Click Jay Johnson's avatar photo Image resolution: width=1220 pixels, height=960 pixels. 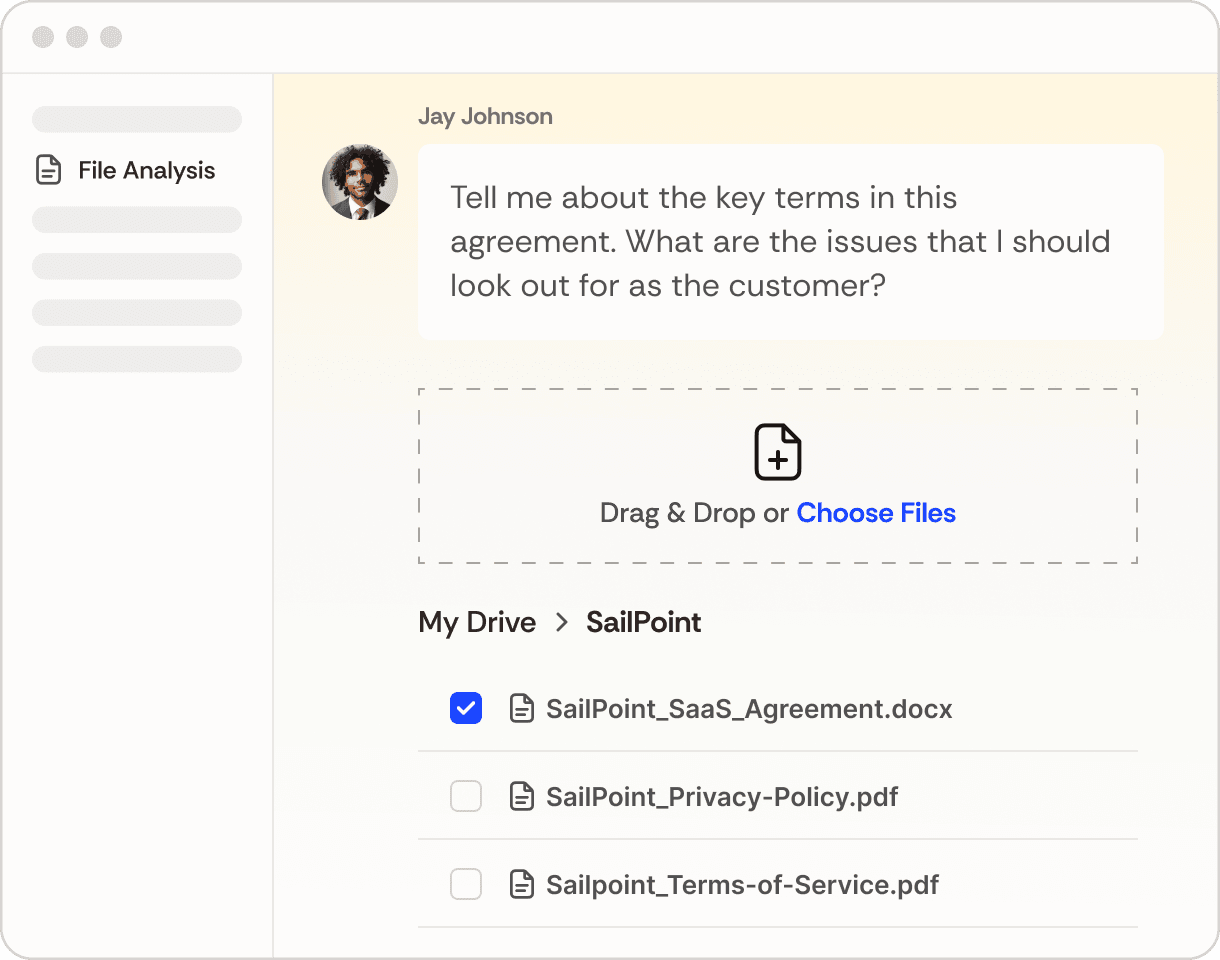click(360, 182)
